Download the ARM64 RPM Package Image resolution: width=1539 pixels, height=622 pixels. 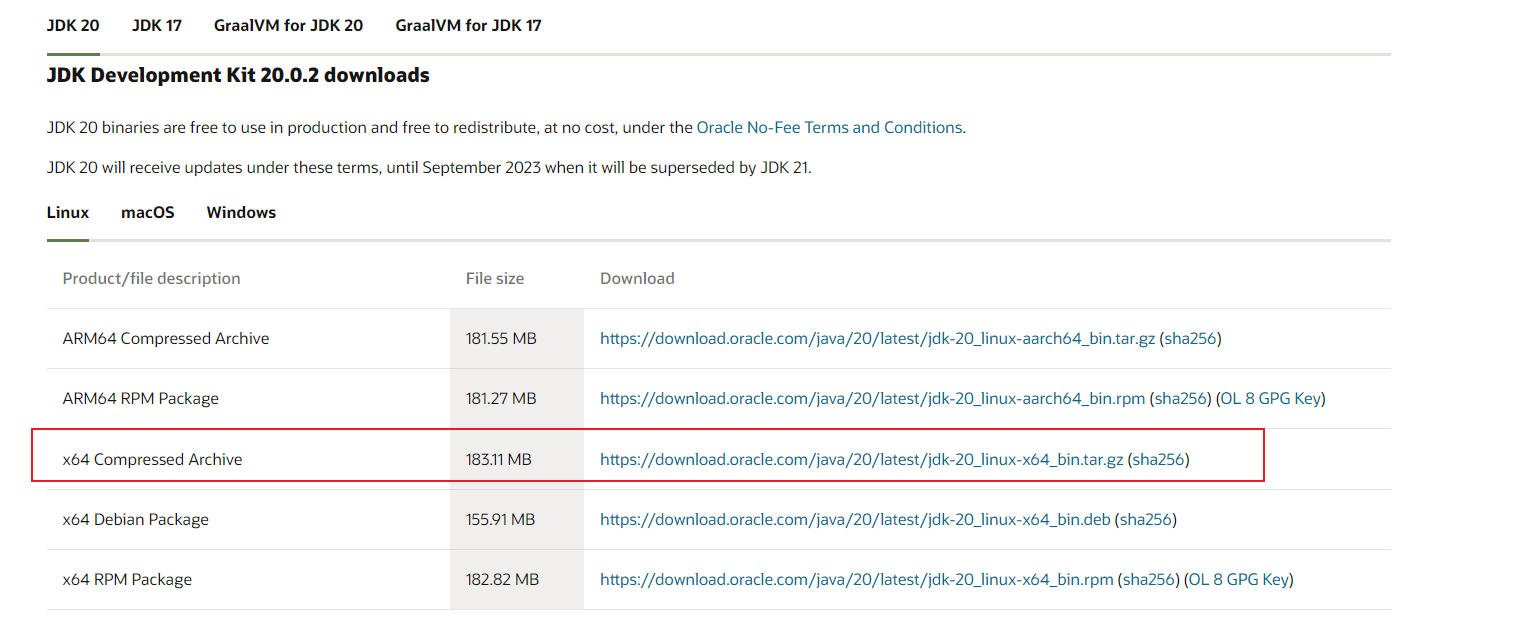[x=865, y=398]
